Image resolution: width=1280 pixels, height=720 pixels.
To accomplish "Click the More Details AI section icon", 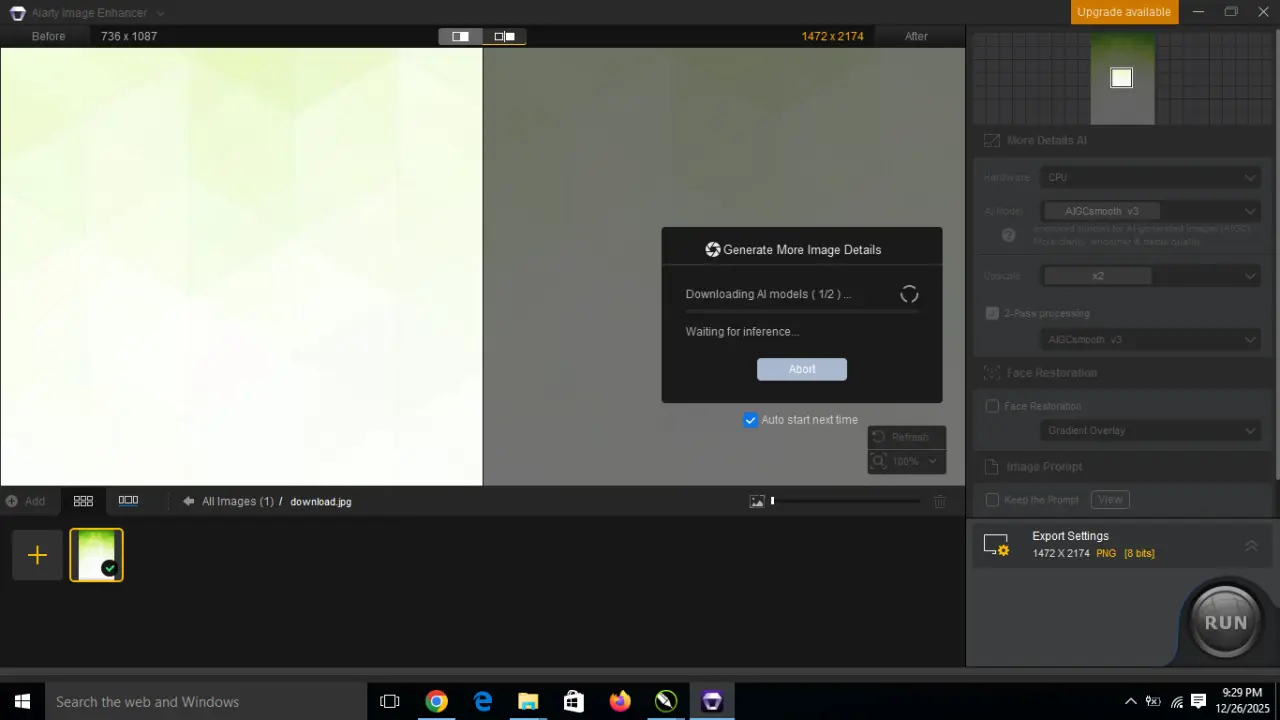I will click(992, 140).
